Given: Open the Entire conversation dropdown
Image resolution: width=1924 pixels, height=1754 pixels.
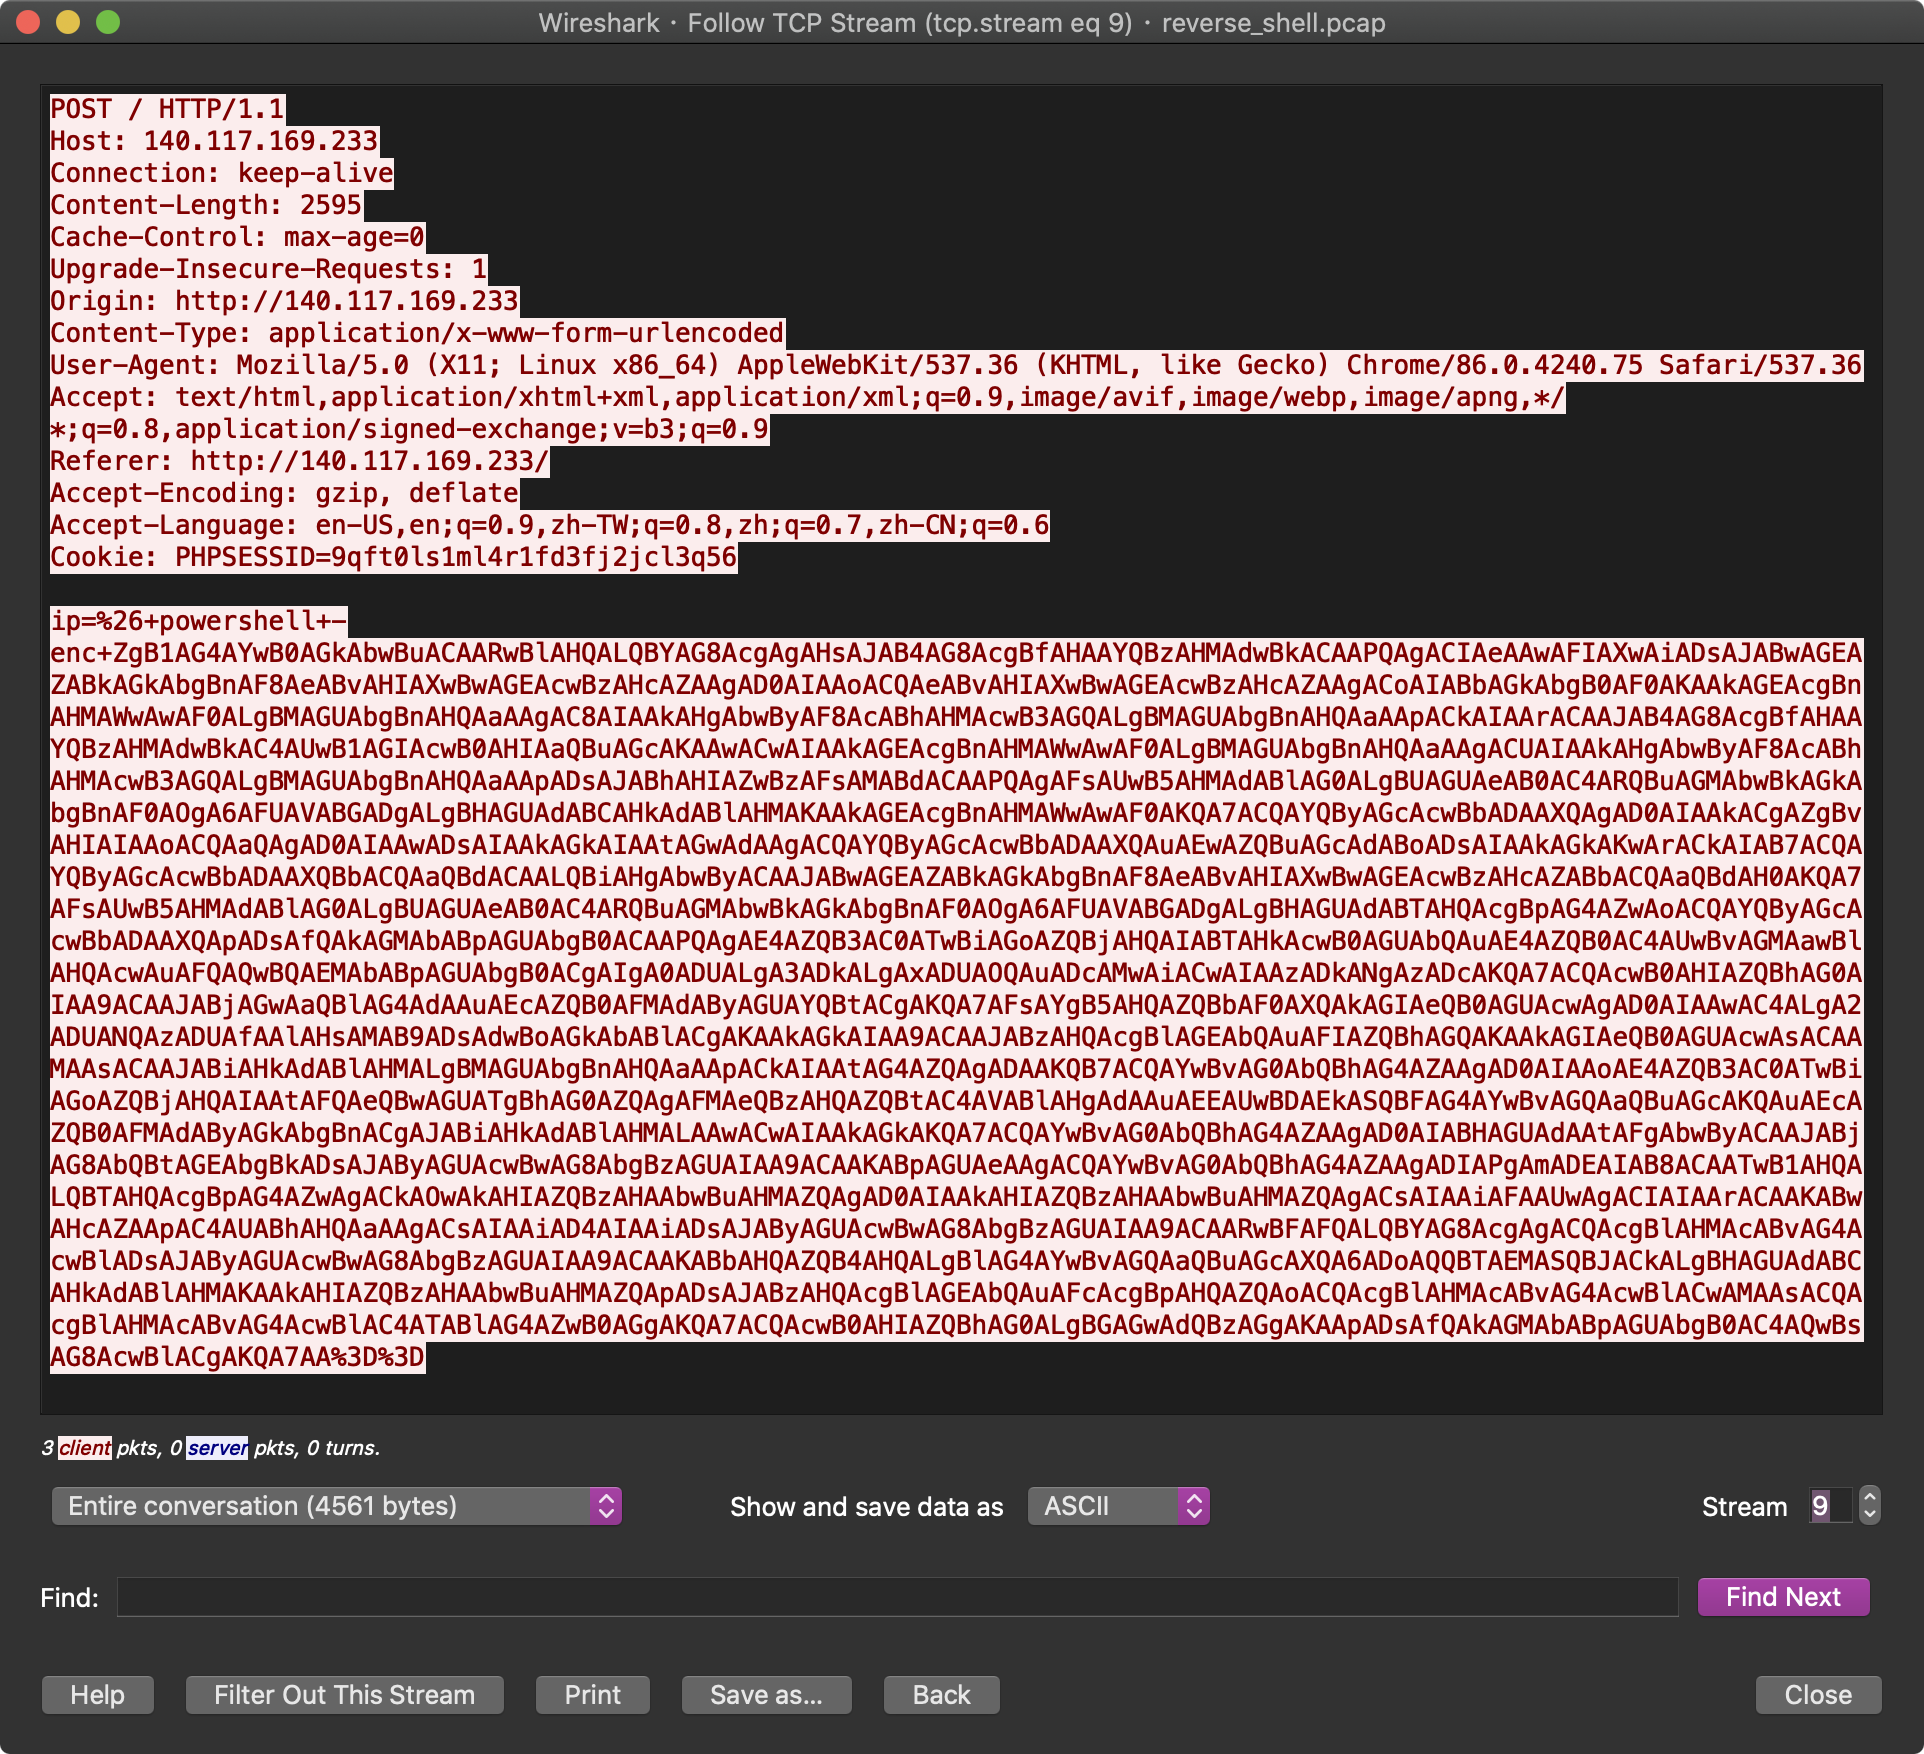Looking at the screenshot, I should pyautogui.click(x=336, y=1506).
